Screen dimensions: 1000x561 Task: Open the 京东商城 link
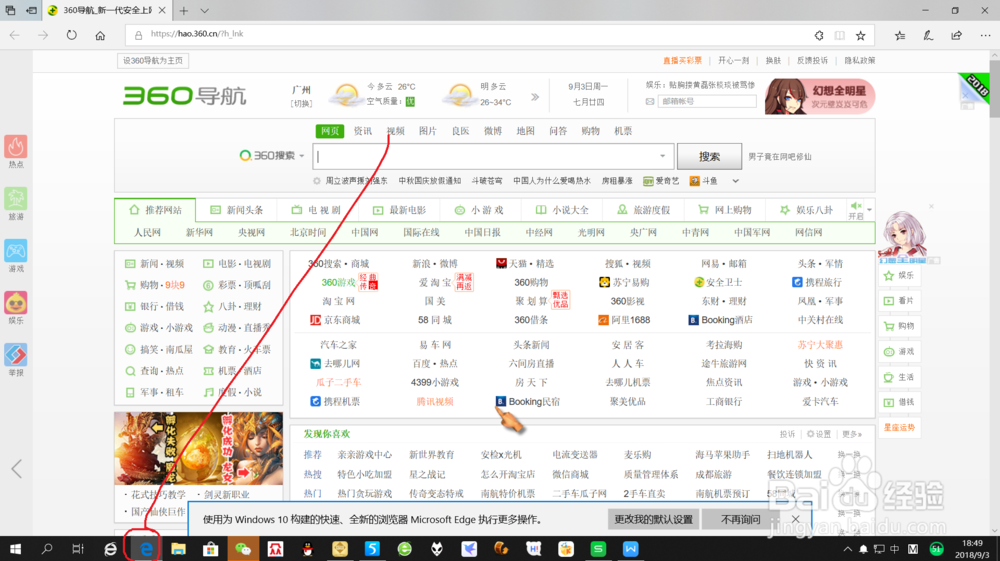click(335, 320)
